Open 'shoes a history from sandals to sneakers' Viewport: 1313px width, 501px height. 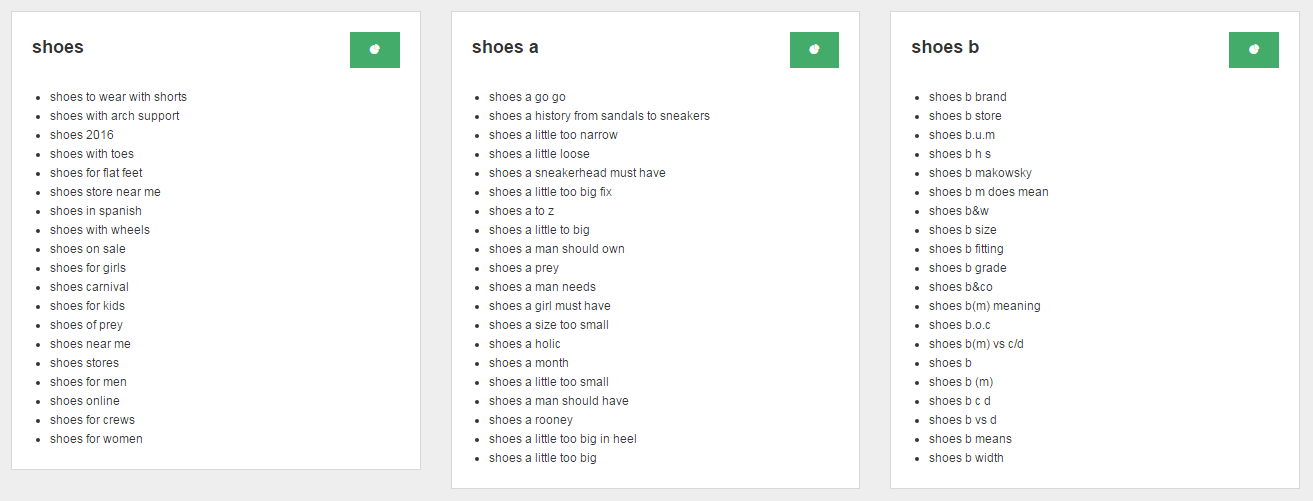tap(599, 116)
